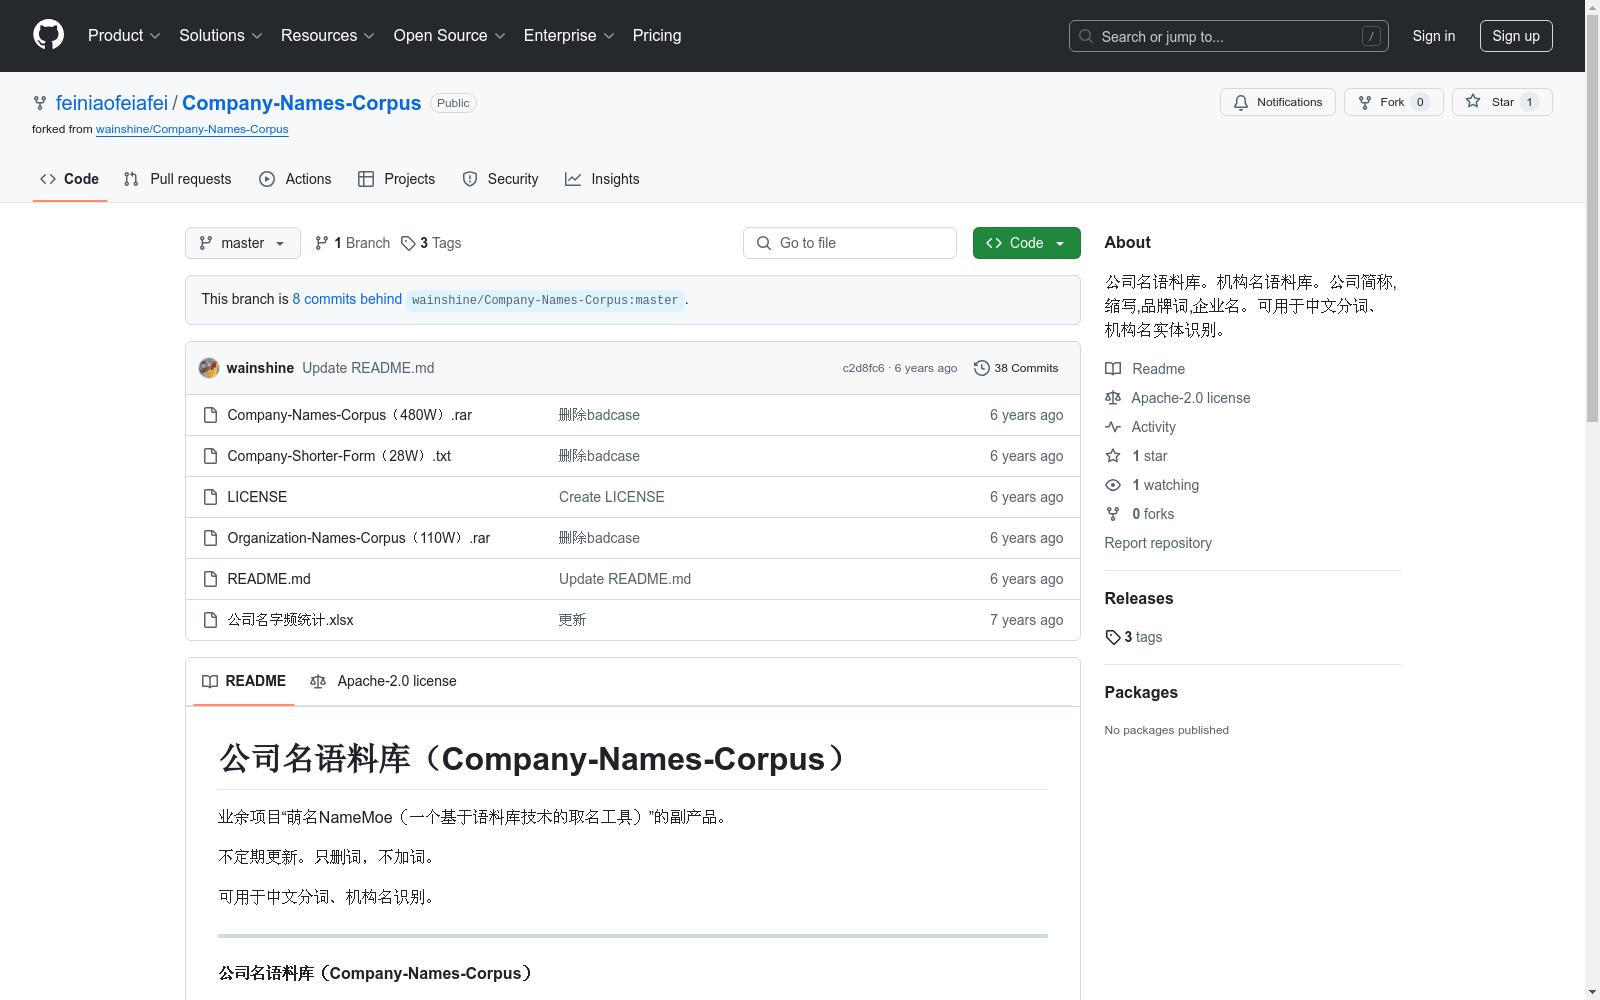
Task: Open the Packages heading link
Action: coord(1141,692)
